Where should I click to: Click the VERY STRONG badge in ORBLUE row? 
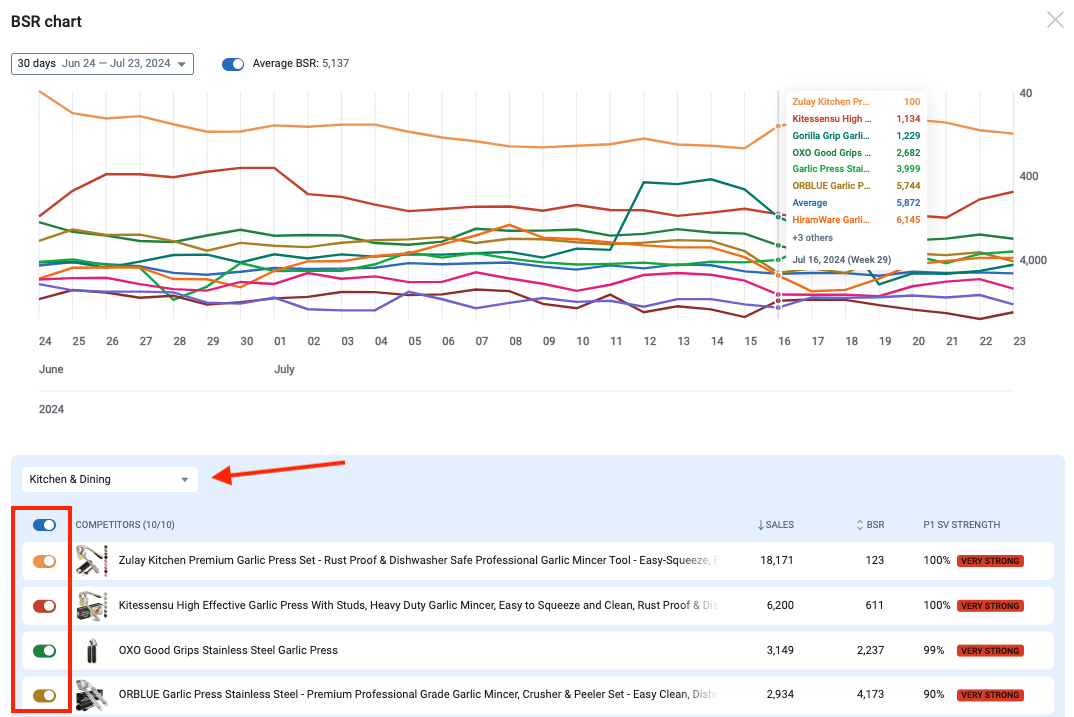tap(990, 695)
